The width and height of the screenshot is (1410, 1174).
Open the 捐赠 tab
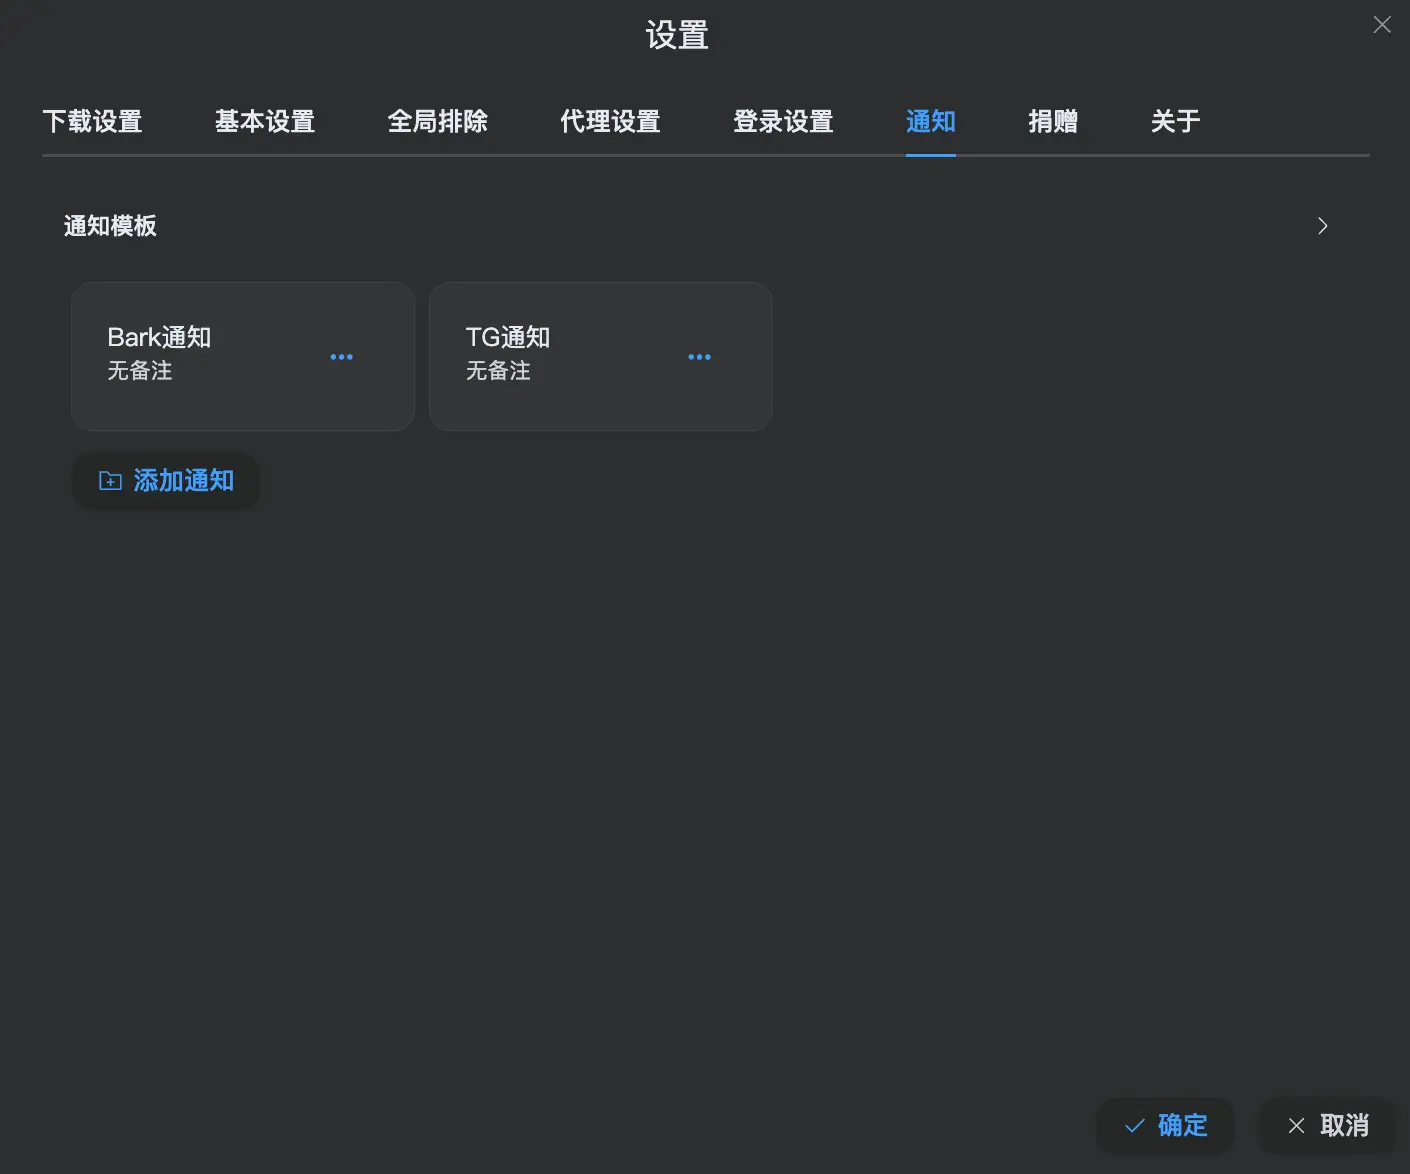coord(1053,121)
